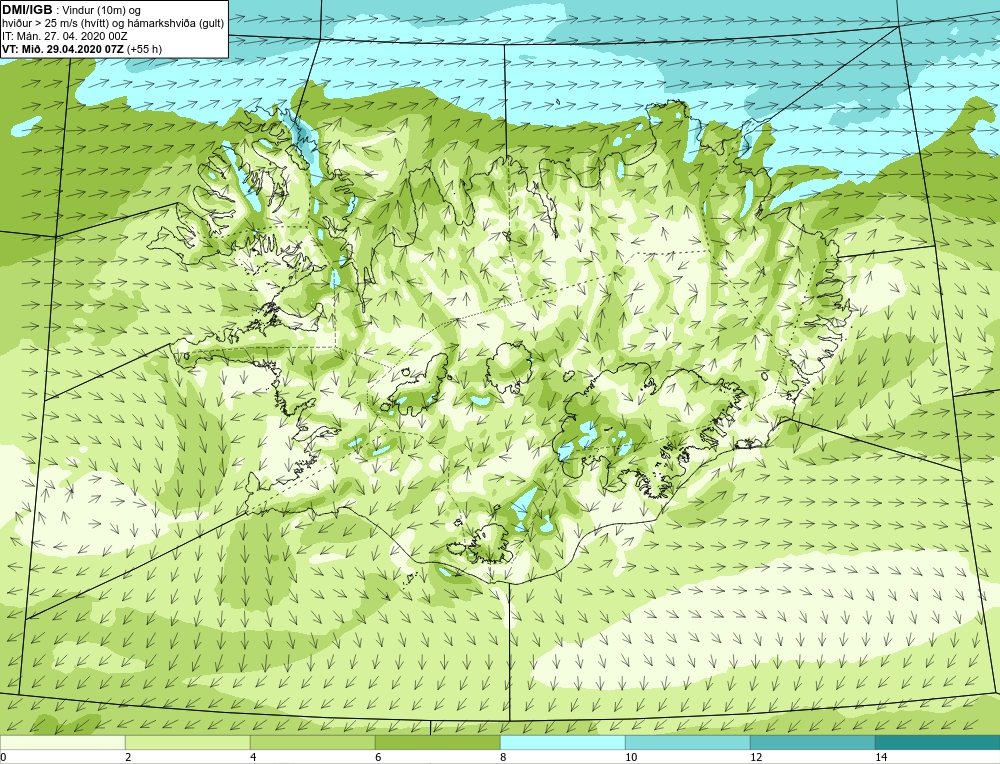The width and height of the screenshot is (1000, 764).
Task: Click the 'hviður > 25 m/s (hvítt)' line
Action: 57,24
